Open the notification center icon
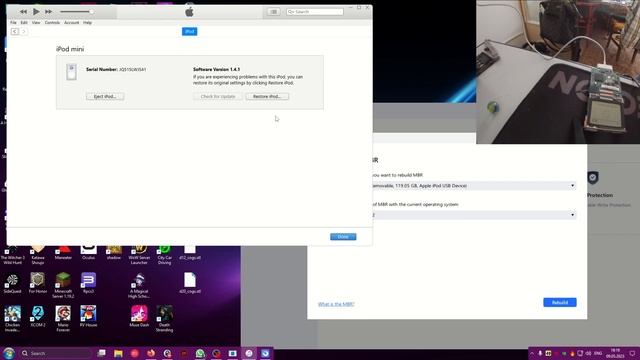The image size is (640, 360). pos(632,353)
